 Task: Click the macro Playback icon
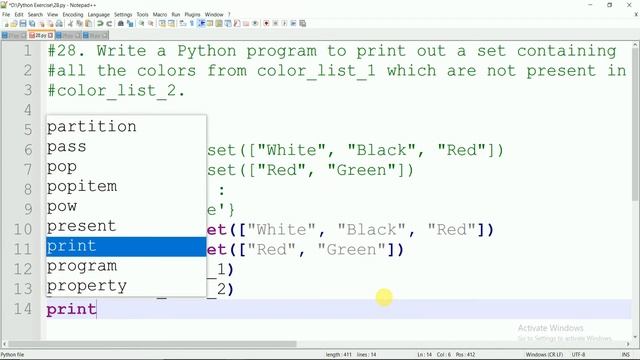[284, 24]
